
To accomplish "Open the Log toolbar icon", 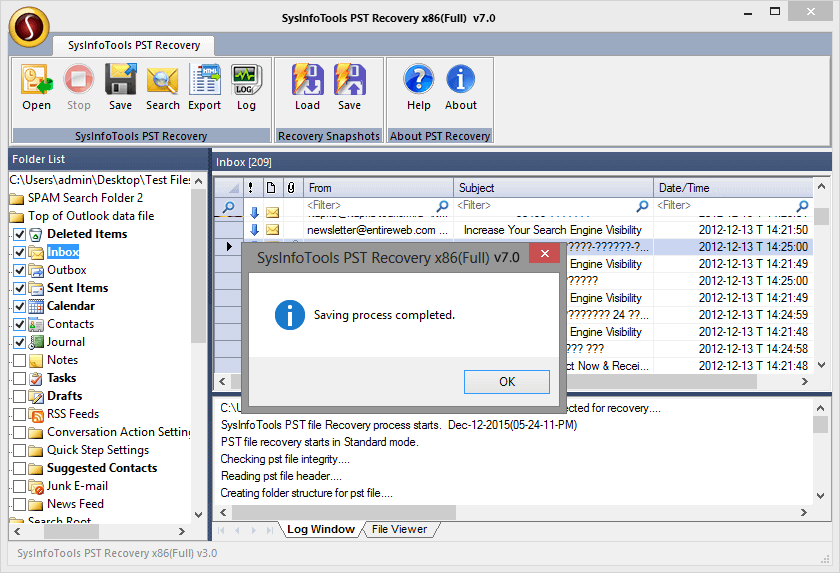I will click(x=246, y=79).
